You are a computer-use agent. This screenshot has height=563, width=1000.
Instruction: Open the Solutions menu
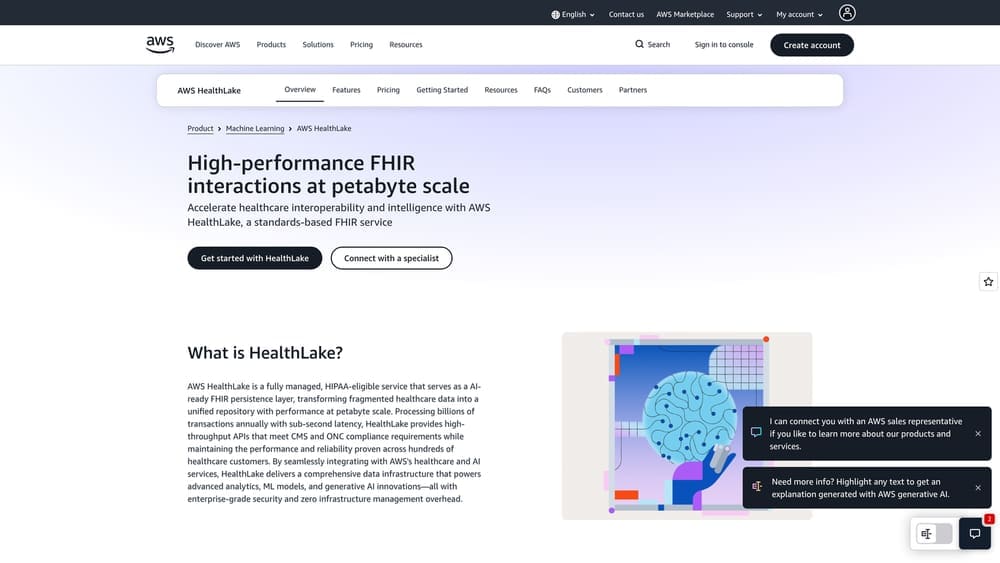coord(318,45)
